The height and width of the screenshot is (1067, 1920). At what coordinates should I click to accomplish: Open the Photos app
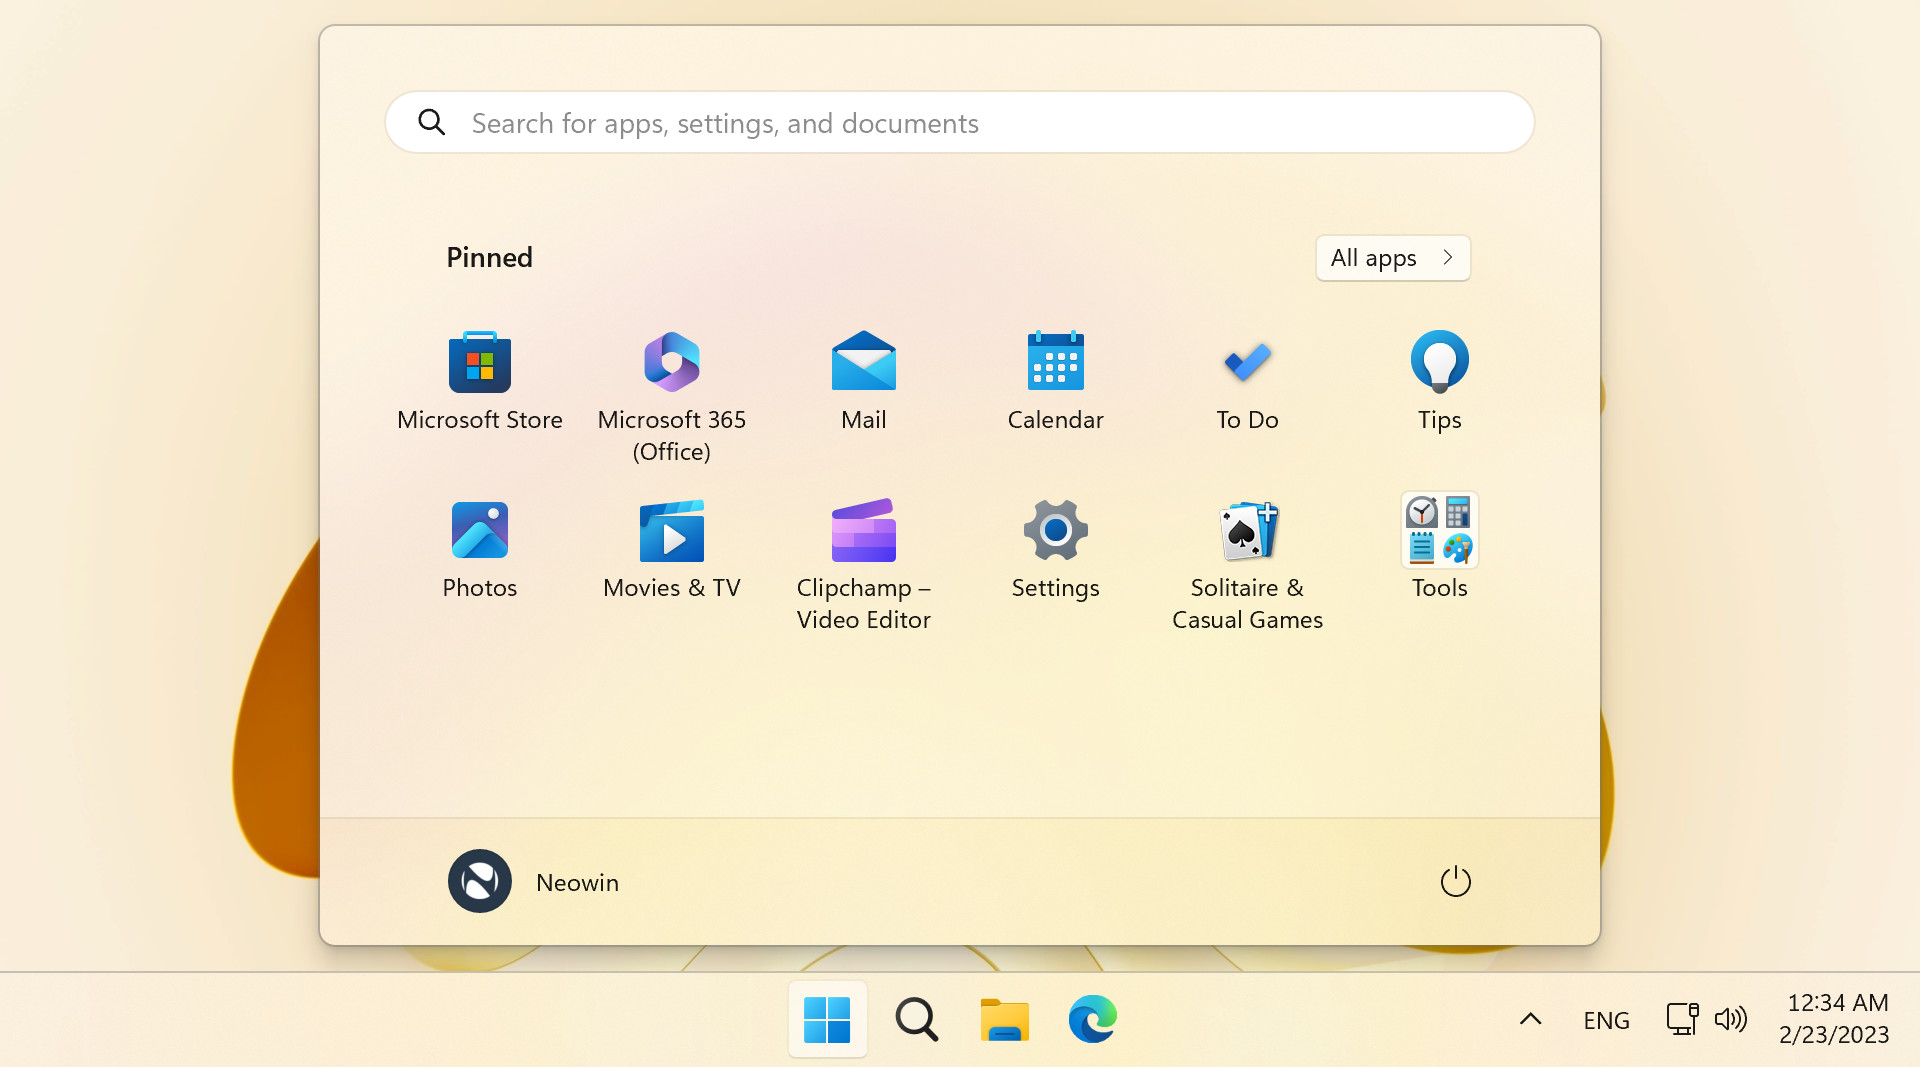coord(480,550)
